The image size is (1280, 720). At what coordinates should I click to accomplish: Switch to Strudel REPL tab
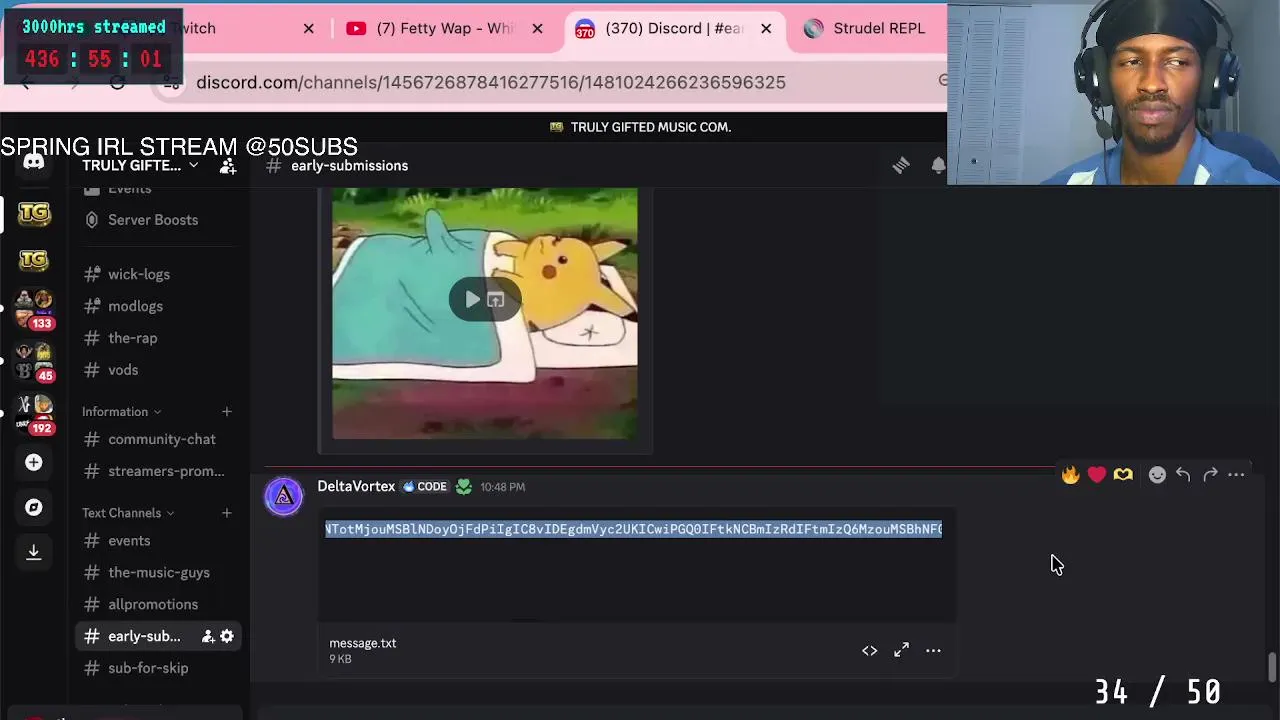865,28
